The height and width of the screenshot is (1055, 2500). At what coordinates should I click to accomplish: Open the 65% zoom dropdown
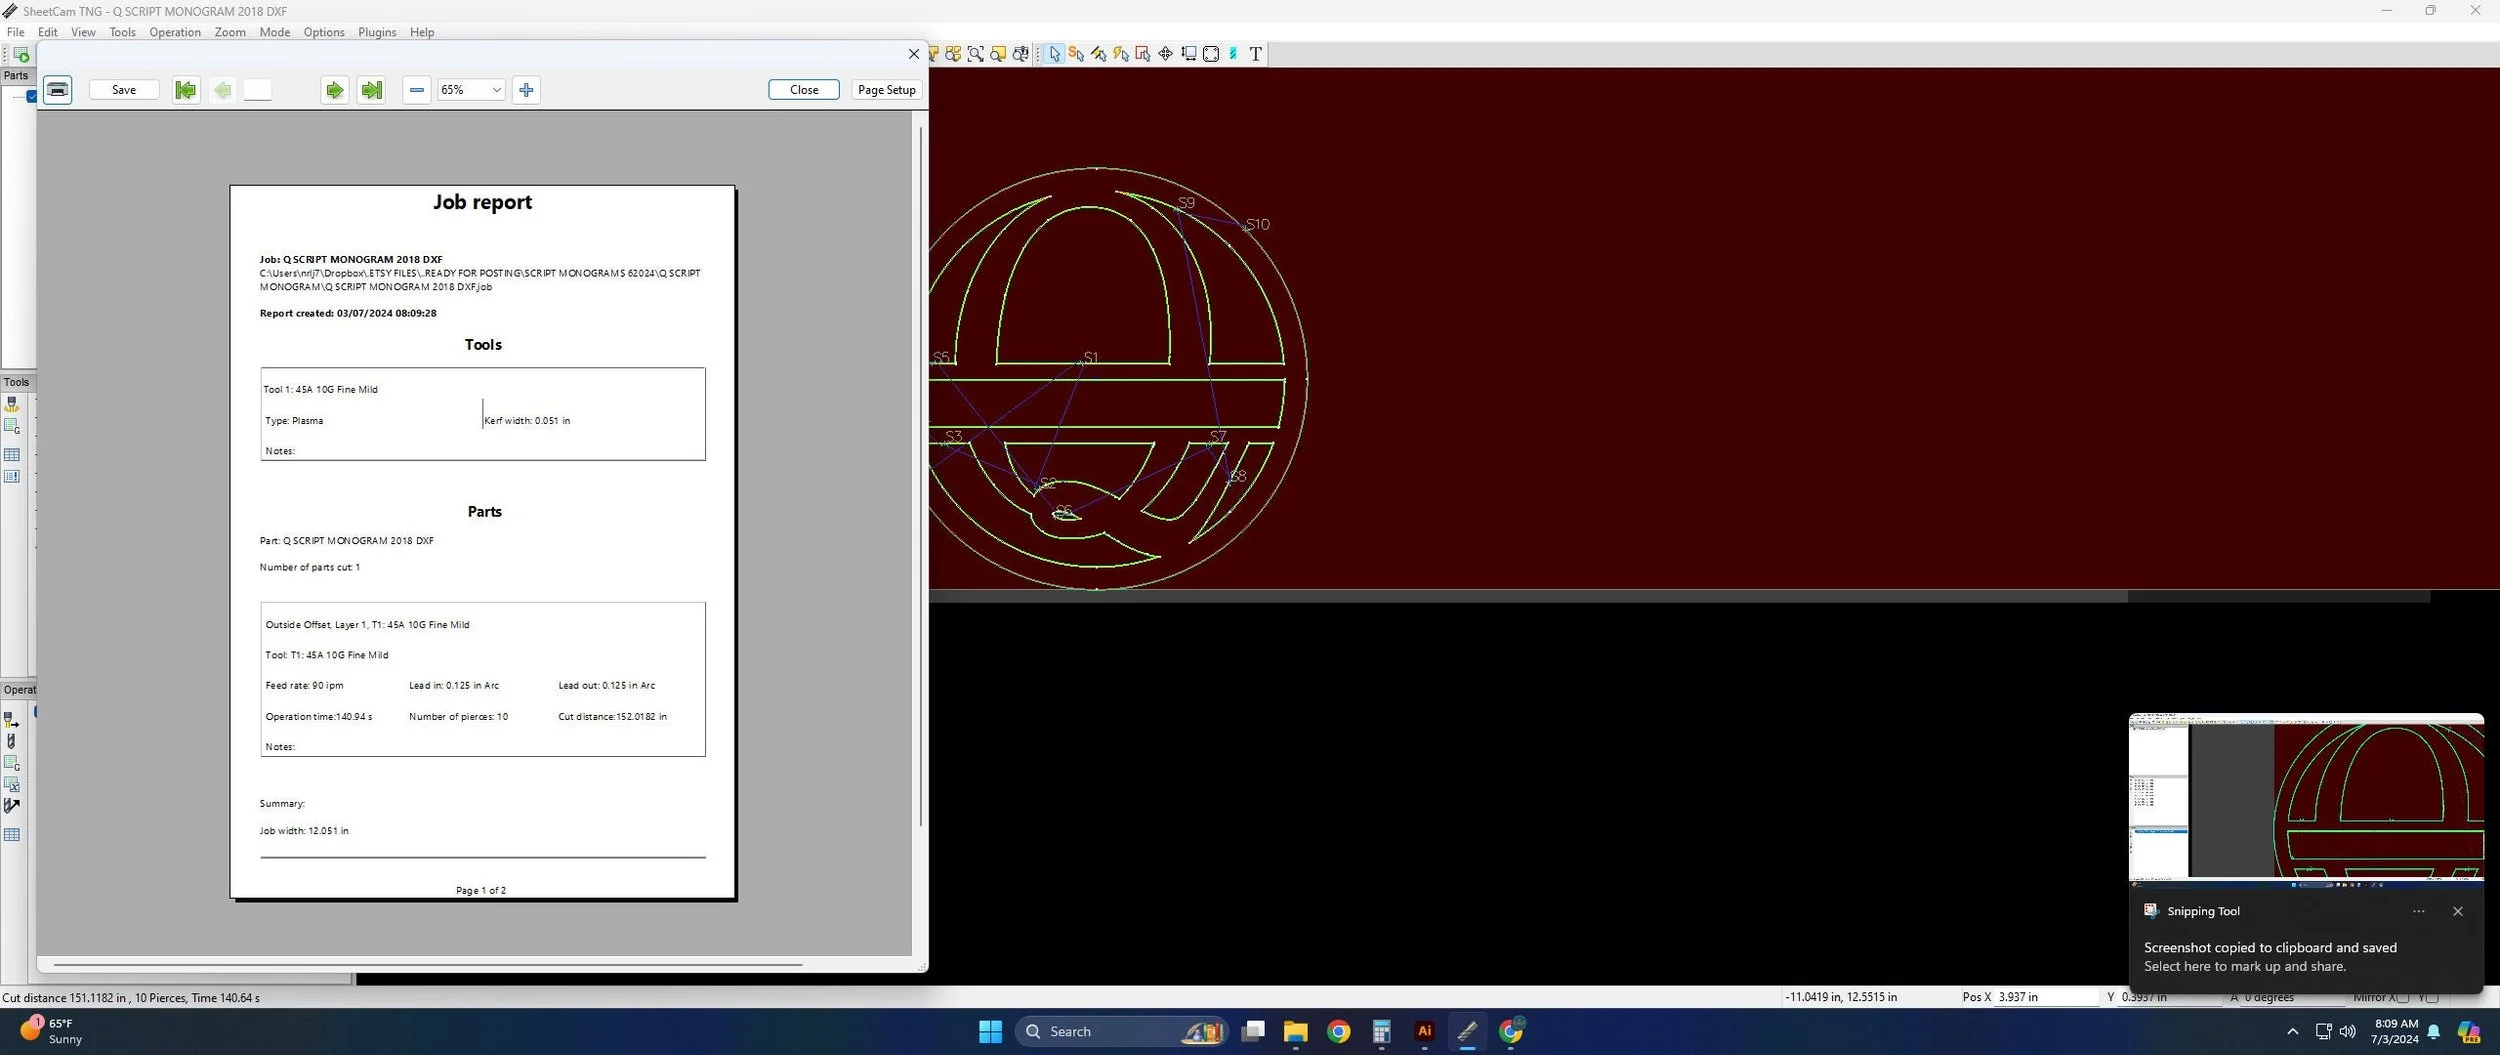click(471, 90)
